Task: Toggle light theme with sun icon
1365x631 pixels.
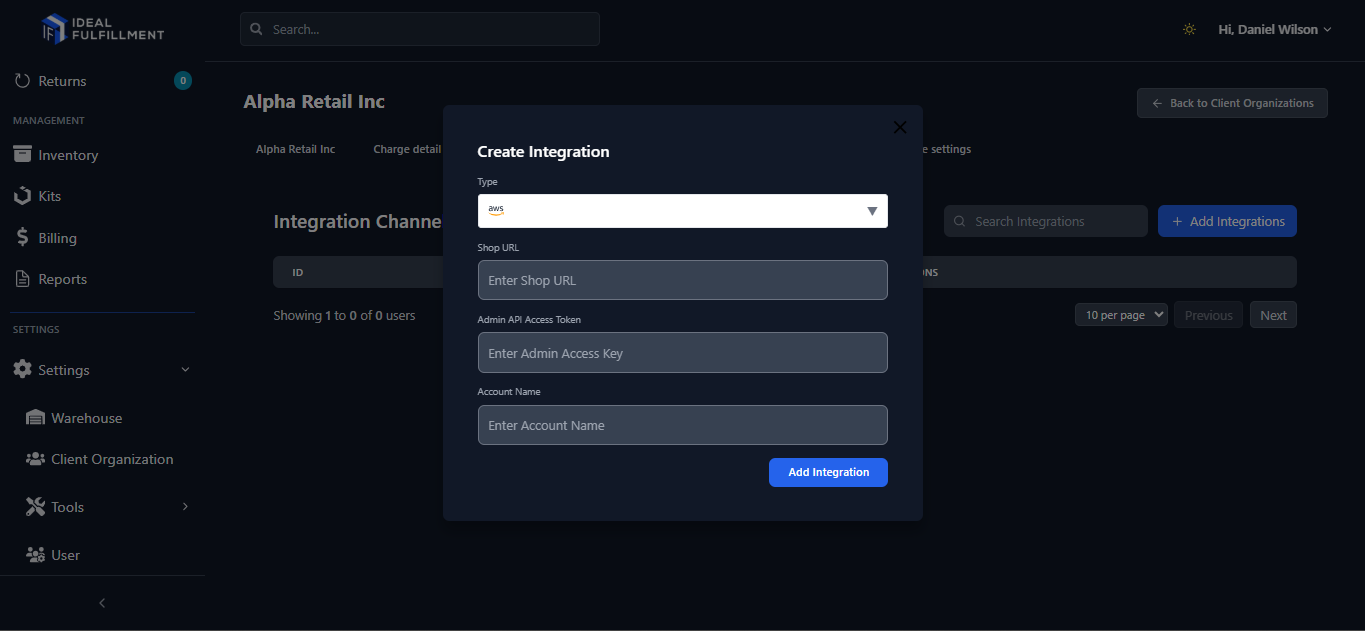Action: click(1189, 30)
